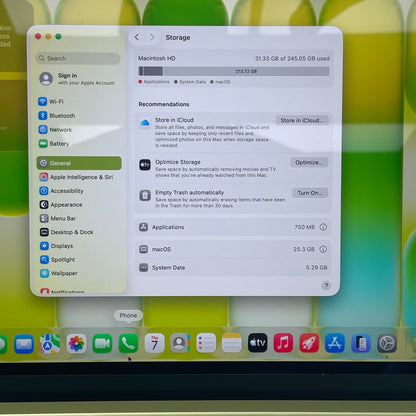Click the Apple TV icon beside Optimize Storage
The height and width of the screenshot is (416, 416).
(145, 165)
